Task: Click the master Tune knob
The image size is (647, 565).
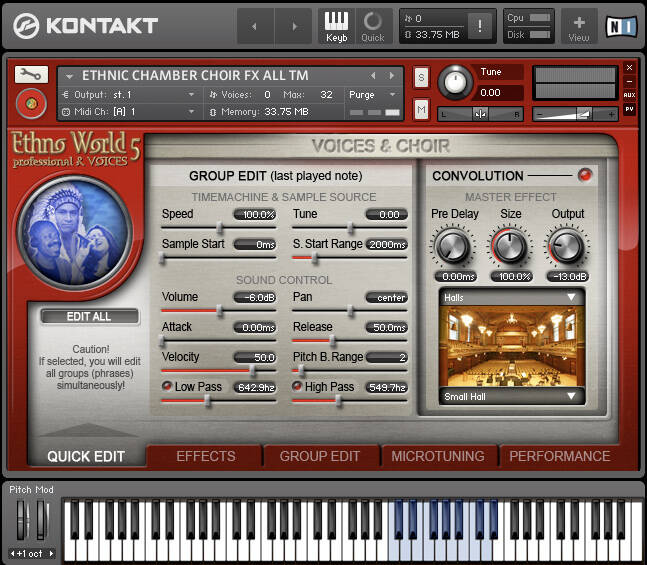Action: (x=455, y=82)
